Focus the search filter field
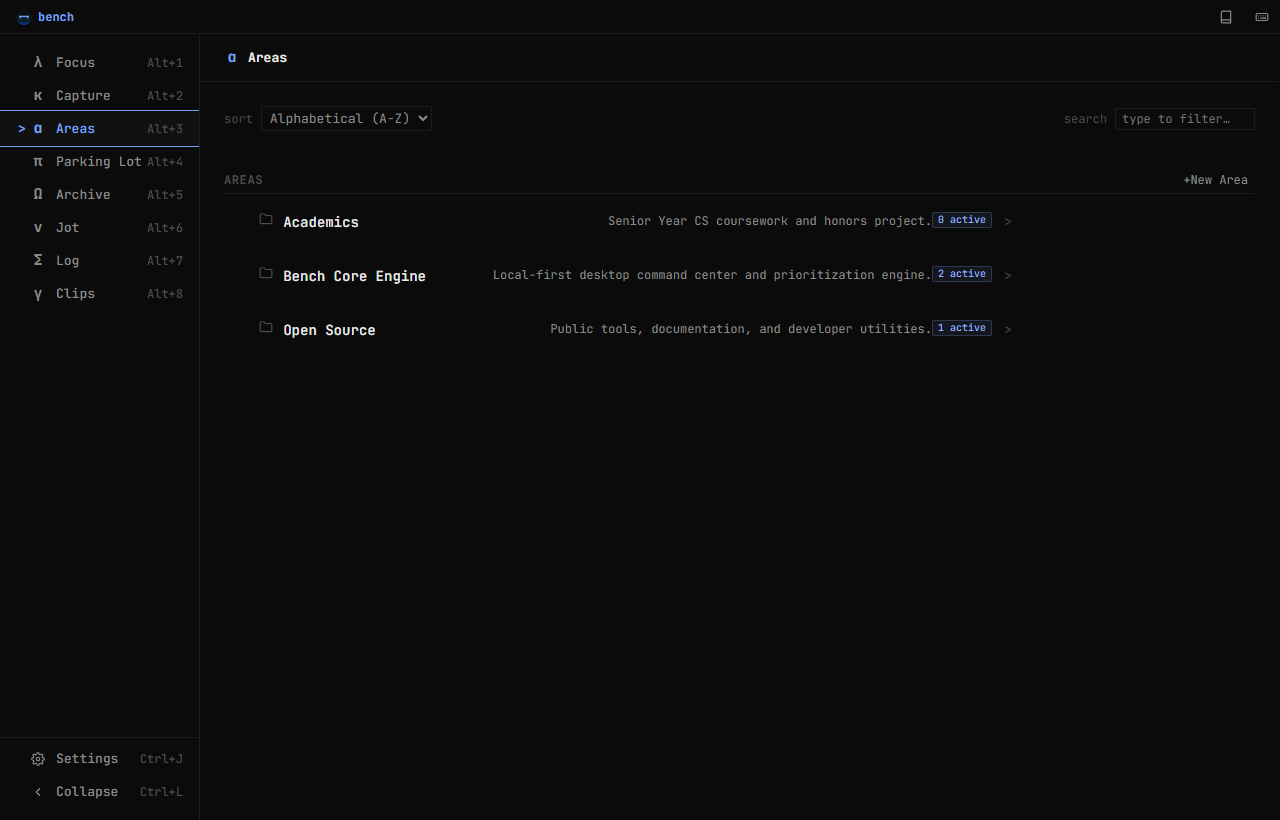The image size is (1280, 820). [x=1185, y=119]
